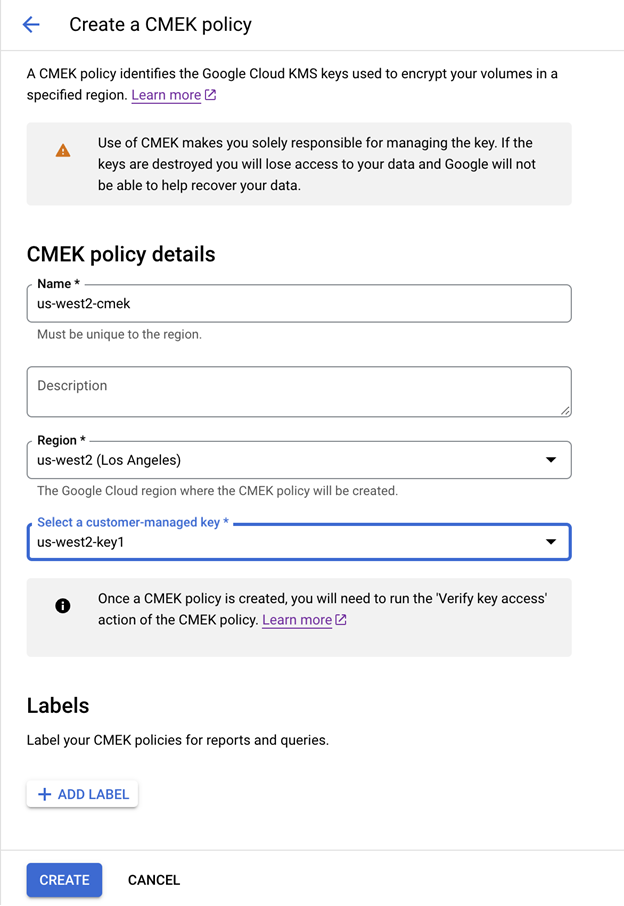
Task: Focus the Name field containing us-west2-cmek
Action: pos(298,304)
